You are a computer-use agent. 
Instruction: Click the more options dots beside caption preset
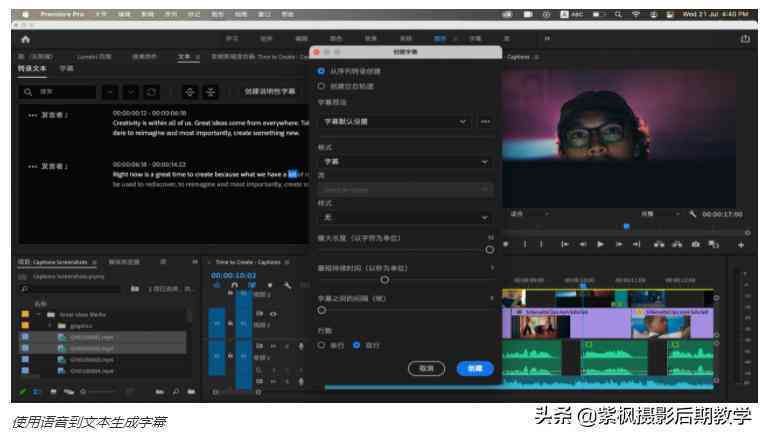pyautogui.click(x=485, y=122)
